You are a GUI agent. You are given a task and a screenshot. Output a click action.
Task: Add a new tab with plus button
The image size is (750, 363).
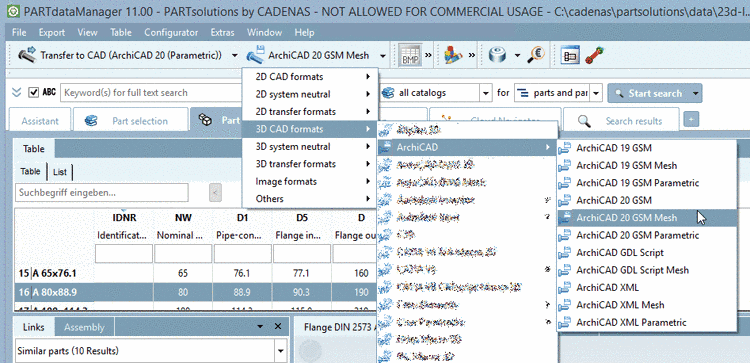click(691, 120)
